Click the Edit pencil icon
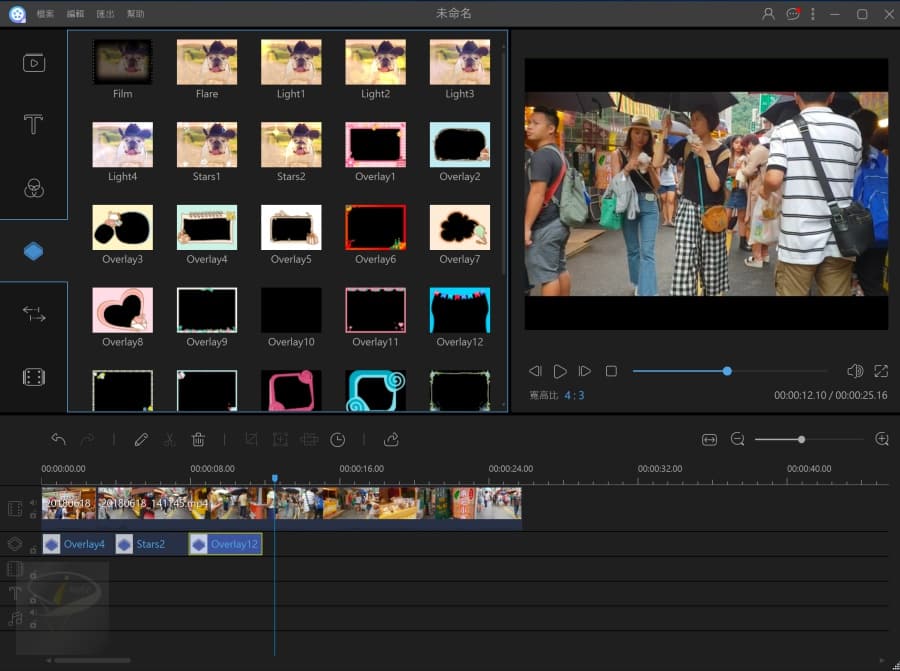 (141, 439)
